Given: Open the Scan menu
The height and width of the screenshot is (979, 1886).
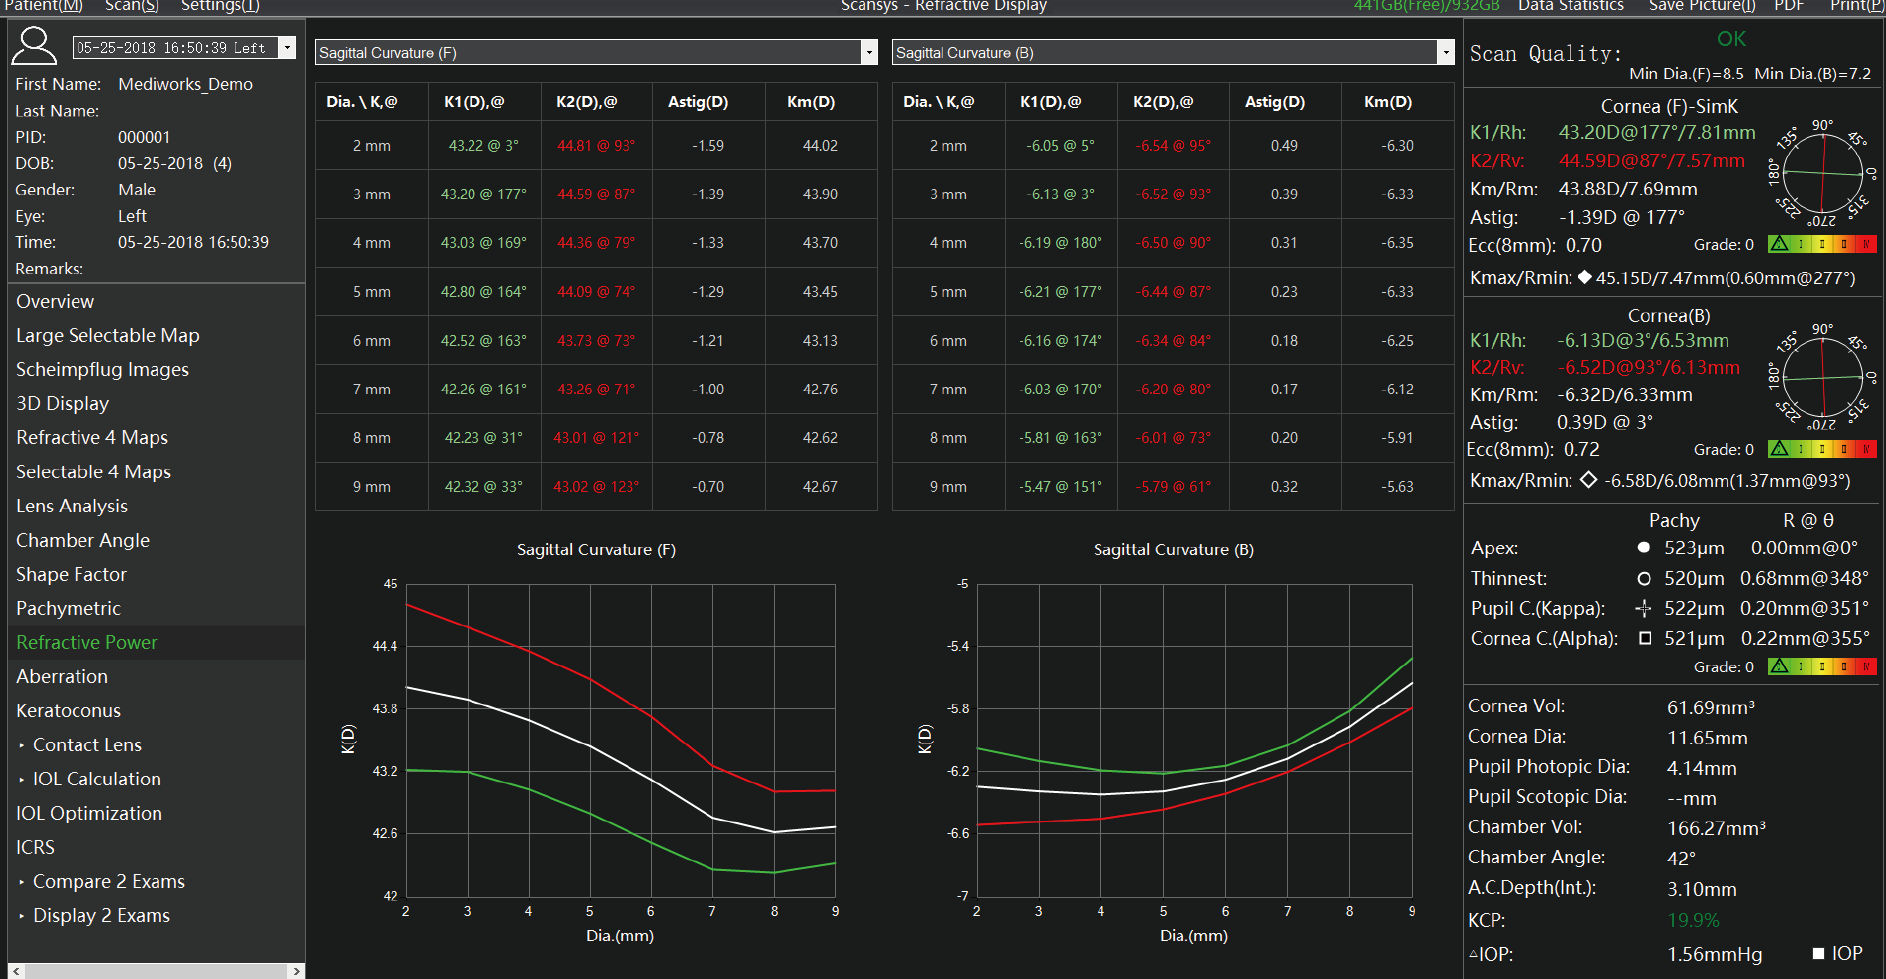Looking at the screenshot, I should click(132, 6).
